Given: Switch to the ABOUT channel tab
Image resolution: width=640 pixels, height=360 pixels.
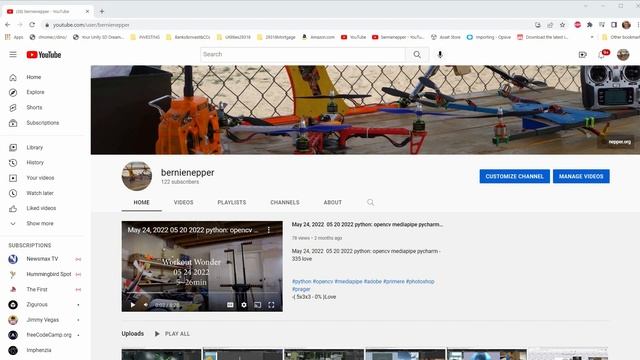Looking at the screenshot, I should click(333, 202).
